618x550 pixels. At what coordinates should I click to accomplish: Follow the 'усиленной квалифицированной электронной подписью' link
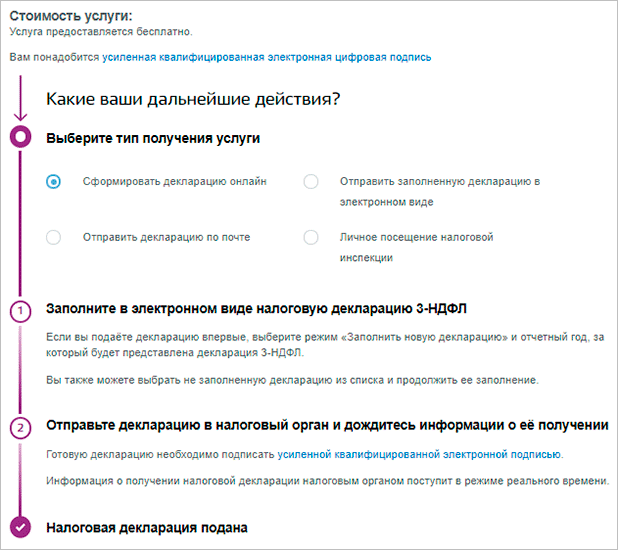coord(419,455)
